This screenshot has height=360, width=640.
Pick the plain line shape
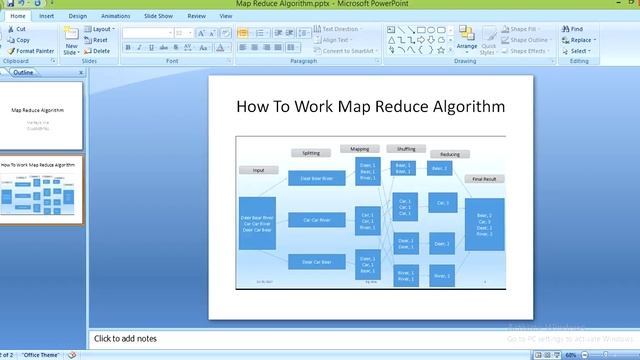click(401, 30)
